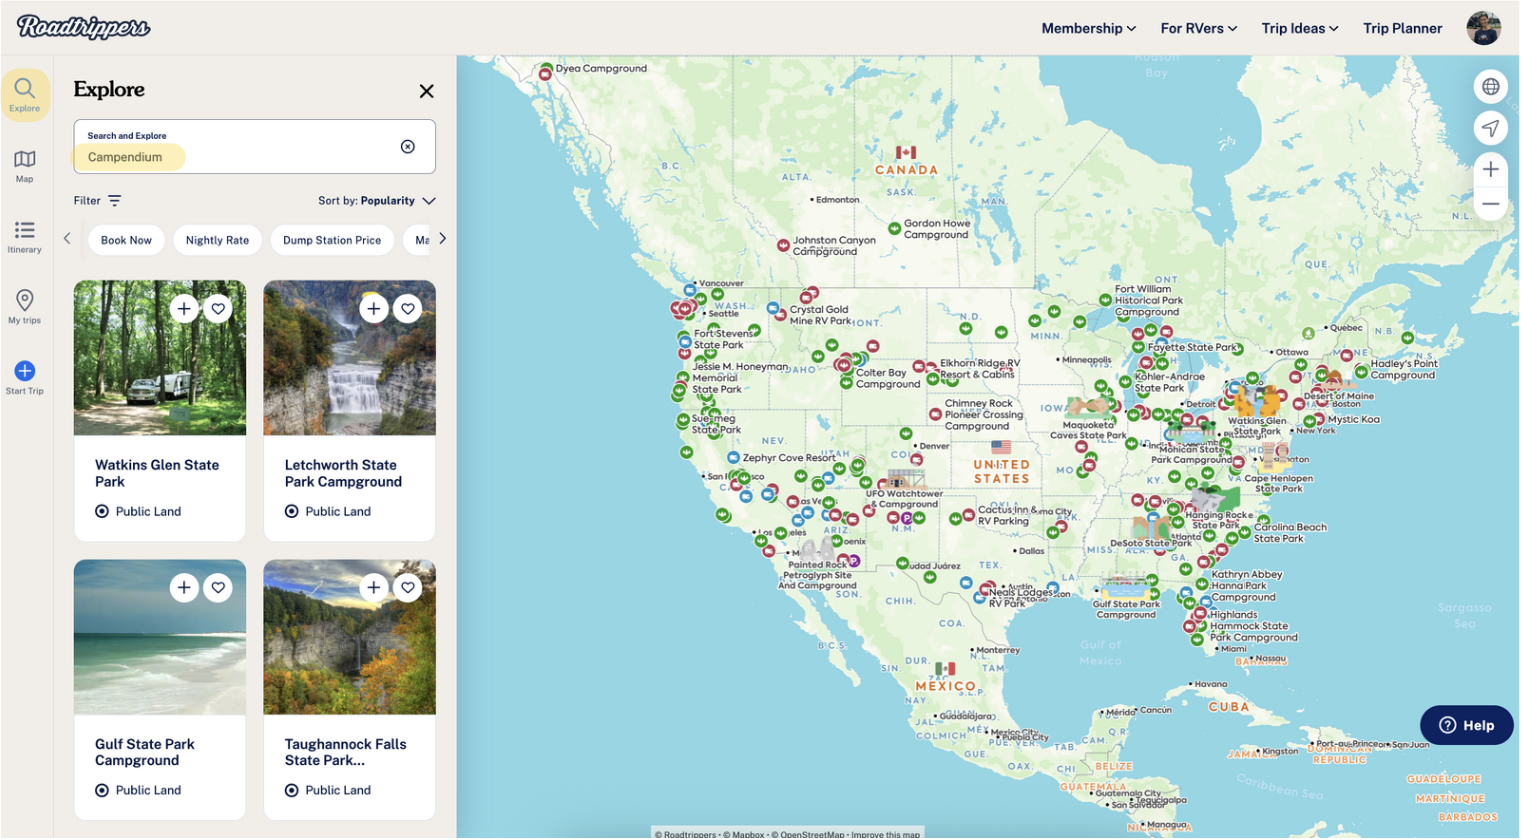Open the Help widget
The image size is (1522, 840).
(1467, 726)
